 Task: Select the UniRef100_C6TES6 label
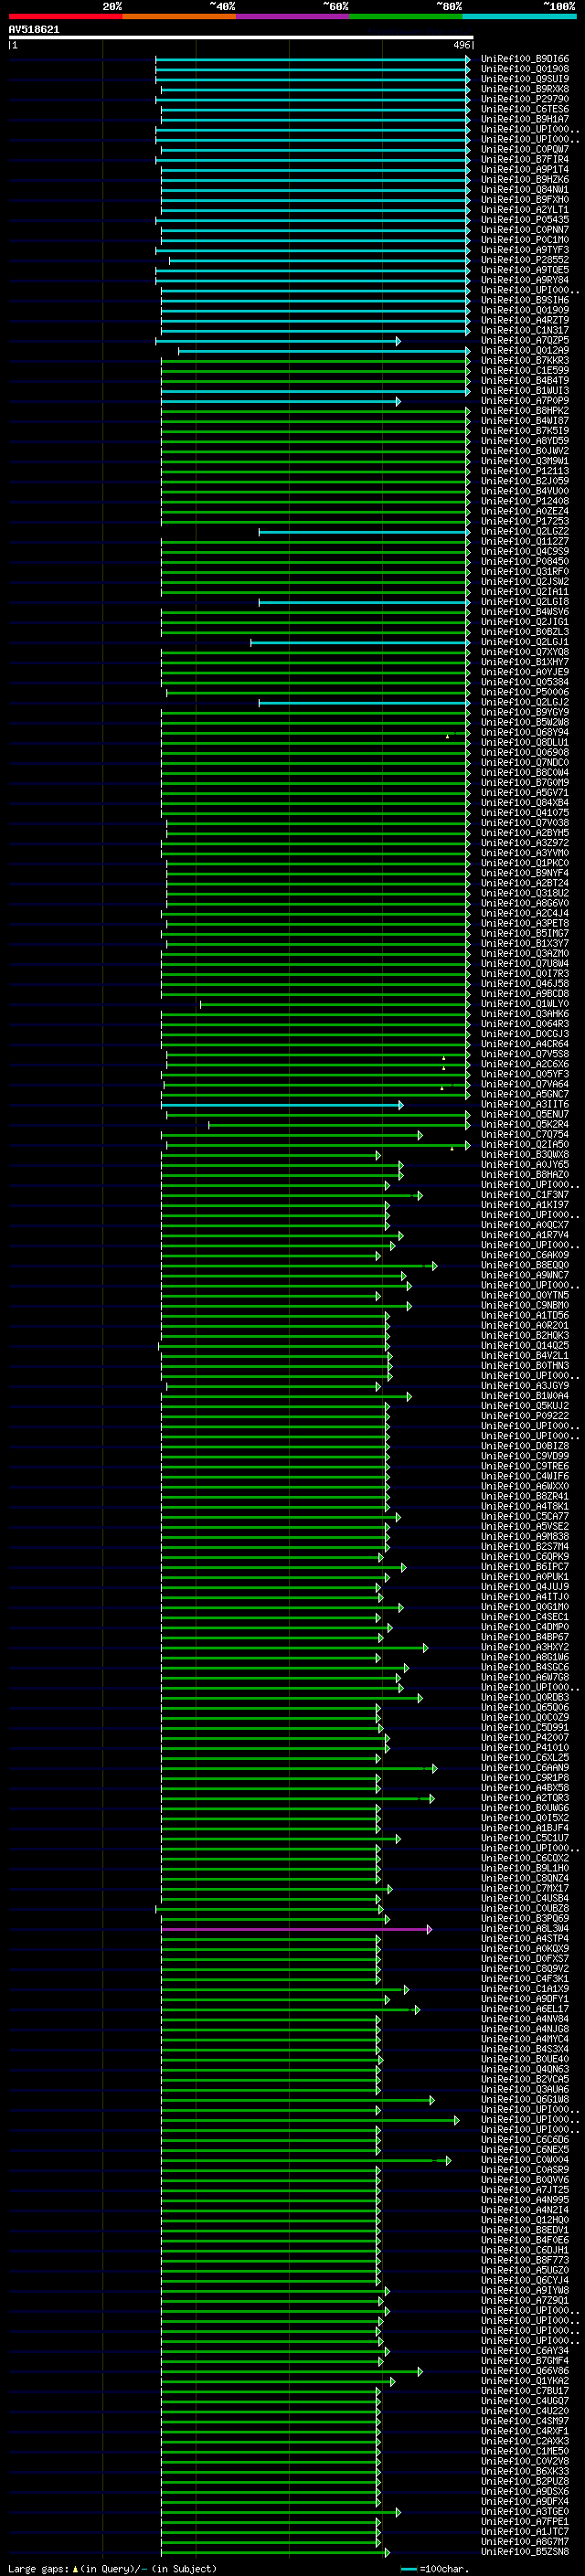525,109
